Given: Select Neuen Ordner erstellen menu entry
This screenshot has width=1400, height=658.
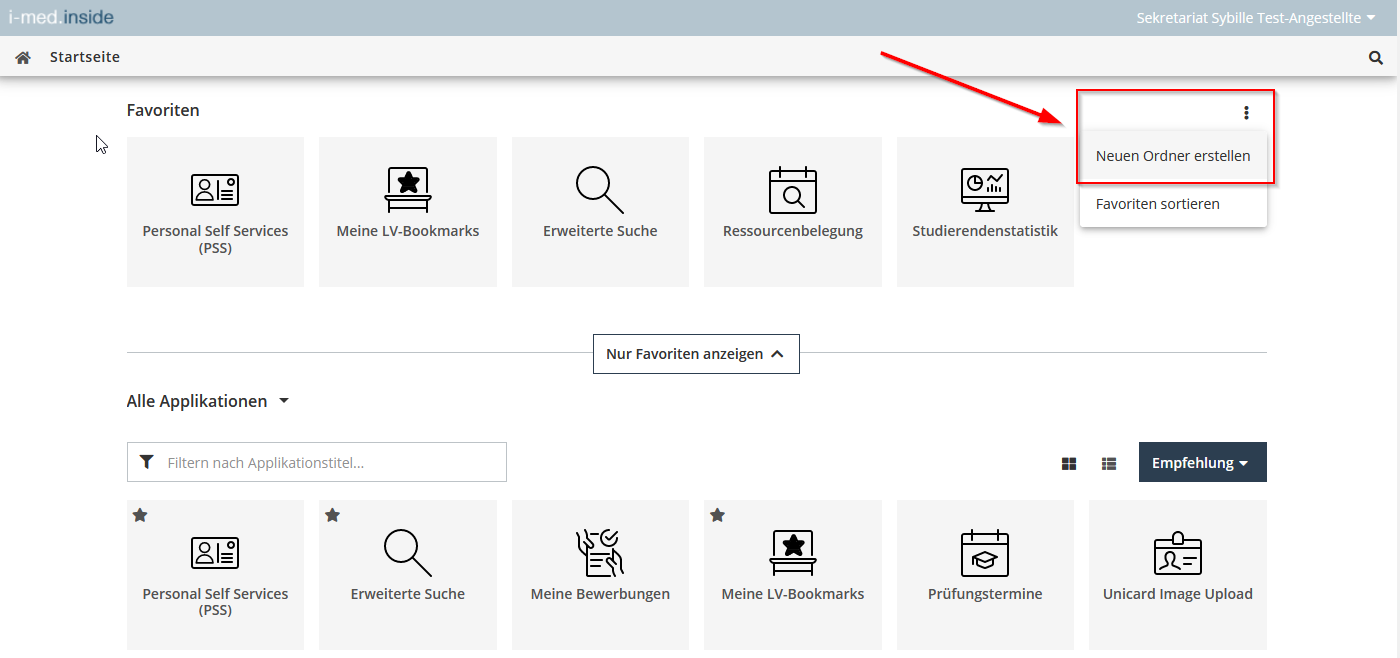Looking at the screenshot, I should click(1173, 156).
